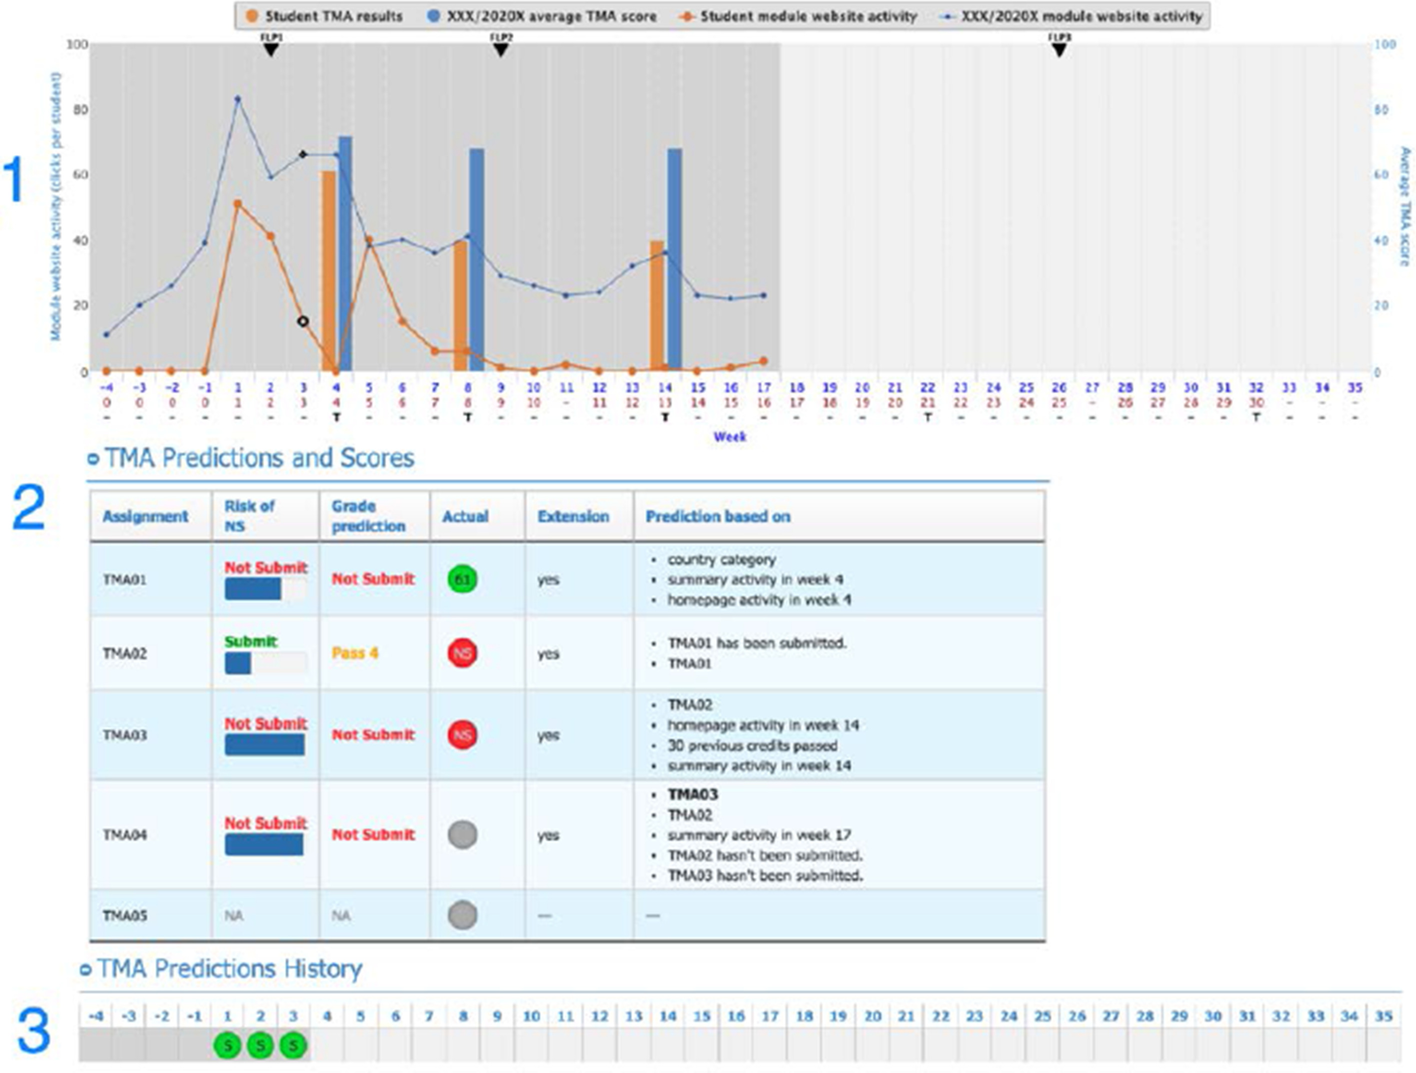
Task: Select TMA01 assignment cell
Action: point(150,579)
